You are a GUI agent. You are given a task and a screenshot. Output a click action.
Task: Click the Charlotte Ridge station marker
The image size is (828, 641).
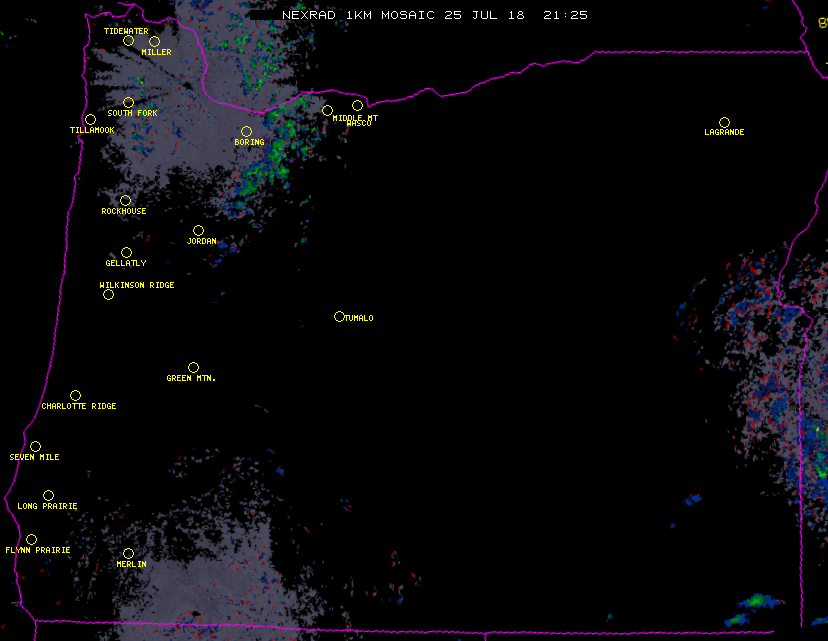(75, 395)
